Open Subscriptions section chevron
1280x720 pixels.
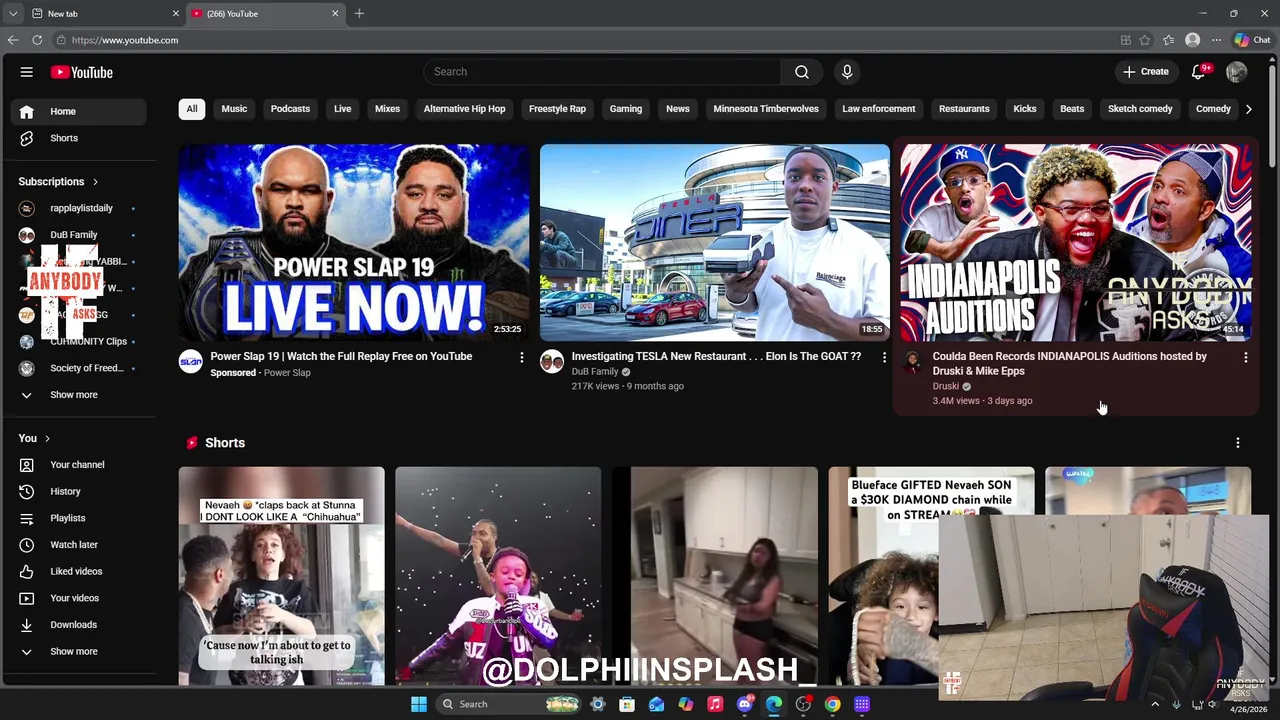pyautogui.click(x=95, y=182)
